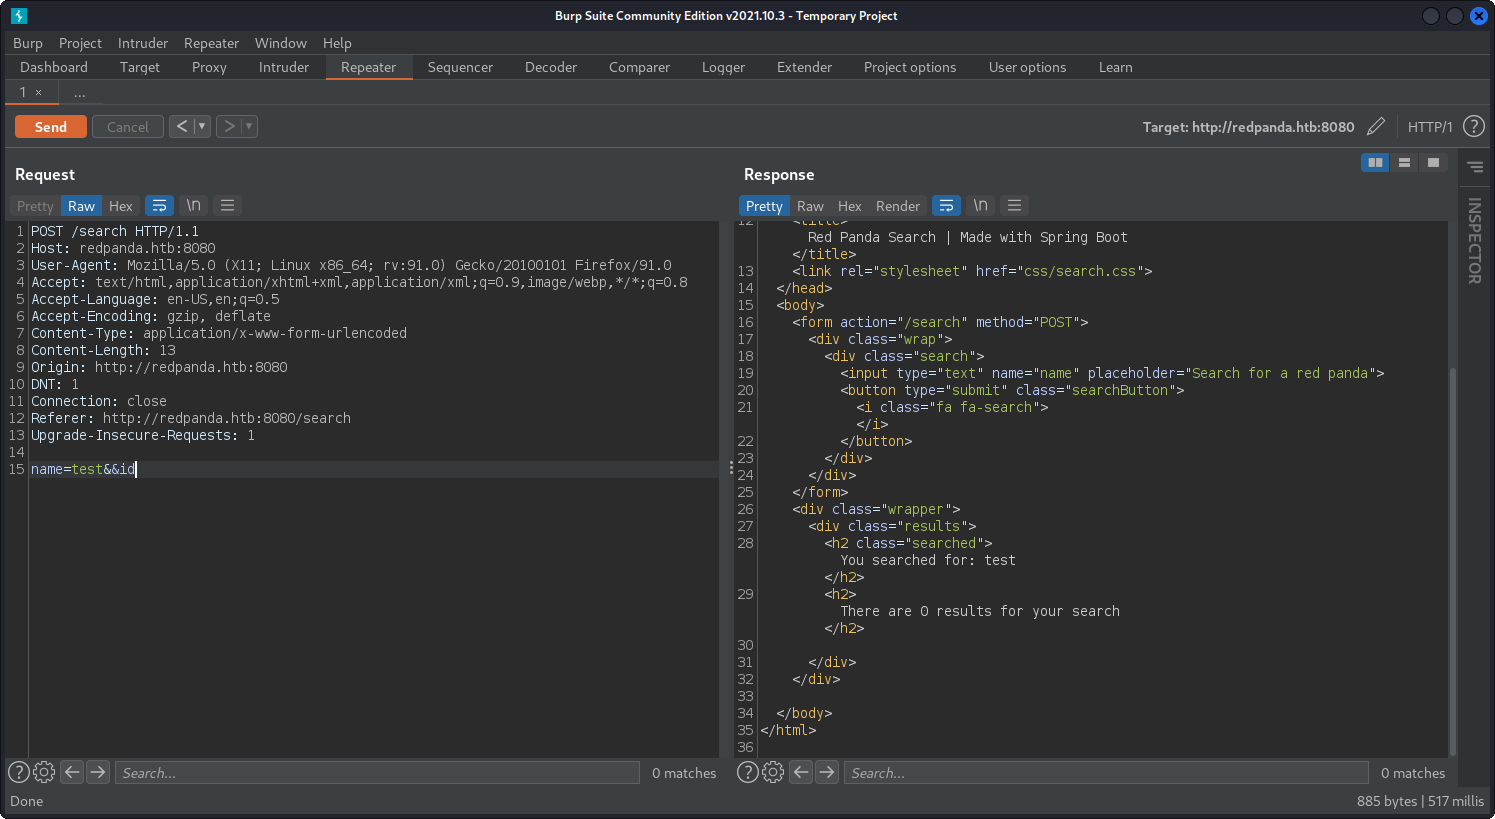
Task: Select Pretty view in Response pane
Action: point(764,206)
